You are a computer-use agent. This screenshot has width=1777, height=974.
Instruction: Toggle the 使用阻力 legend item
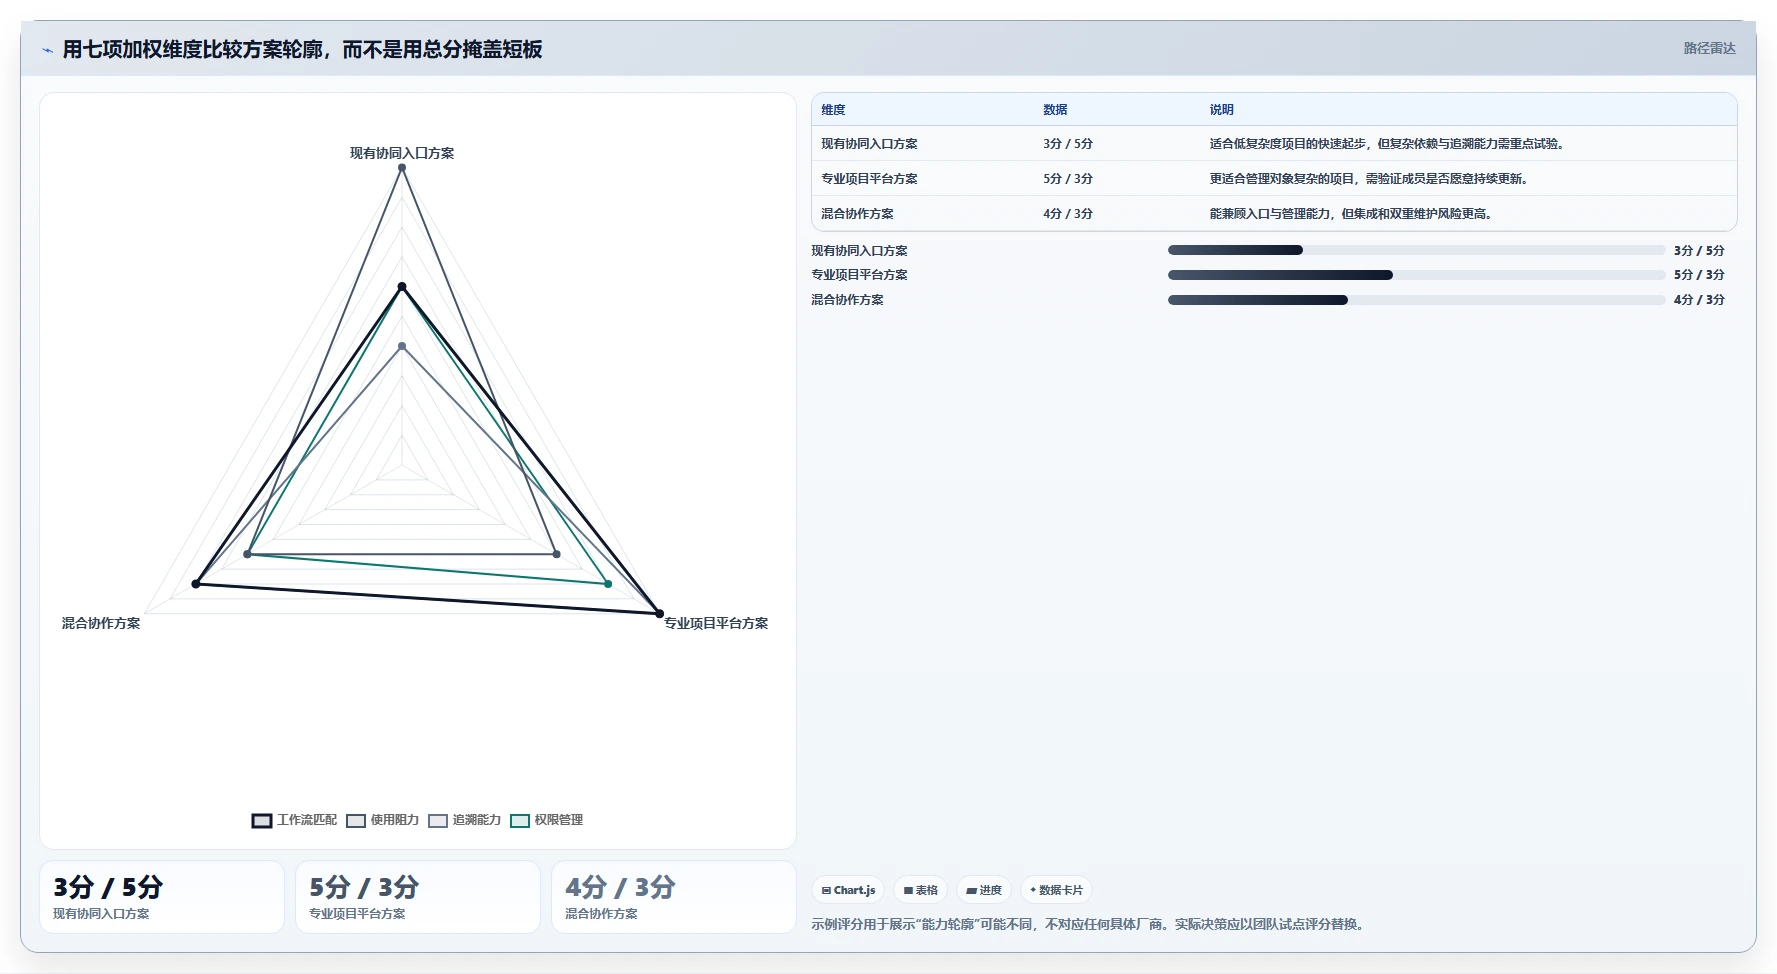[x=382, y=820]
